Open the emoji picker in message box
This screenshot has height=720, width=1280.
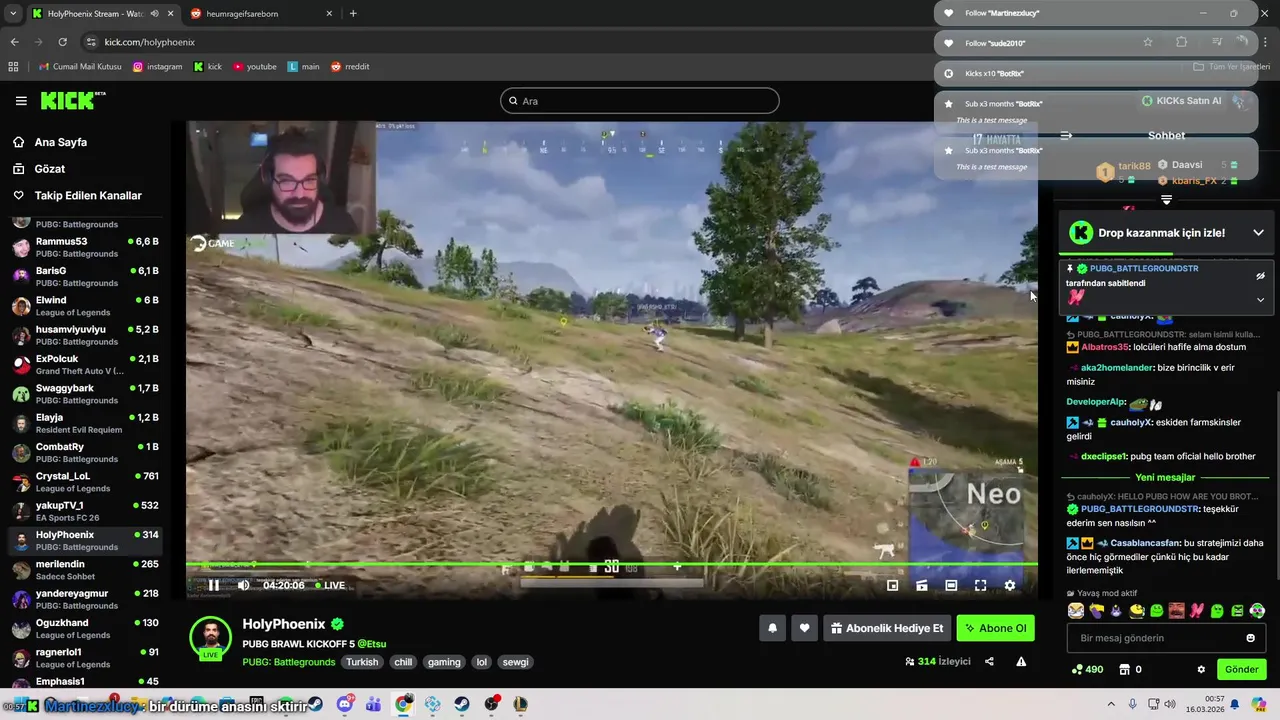[1250, 638]
